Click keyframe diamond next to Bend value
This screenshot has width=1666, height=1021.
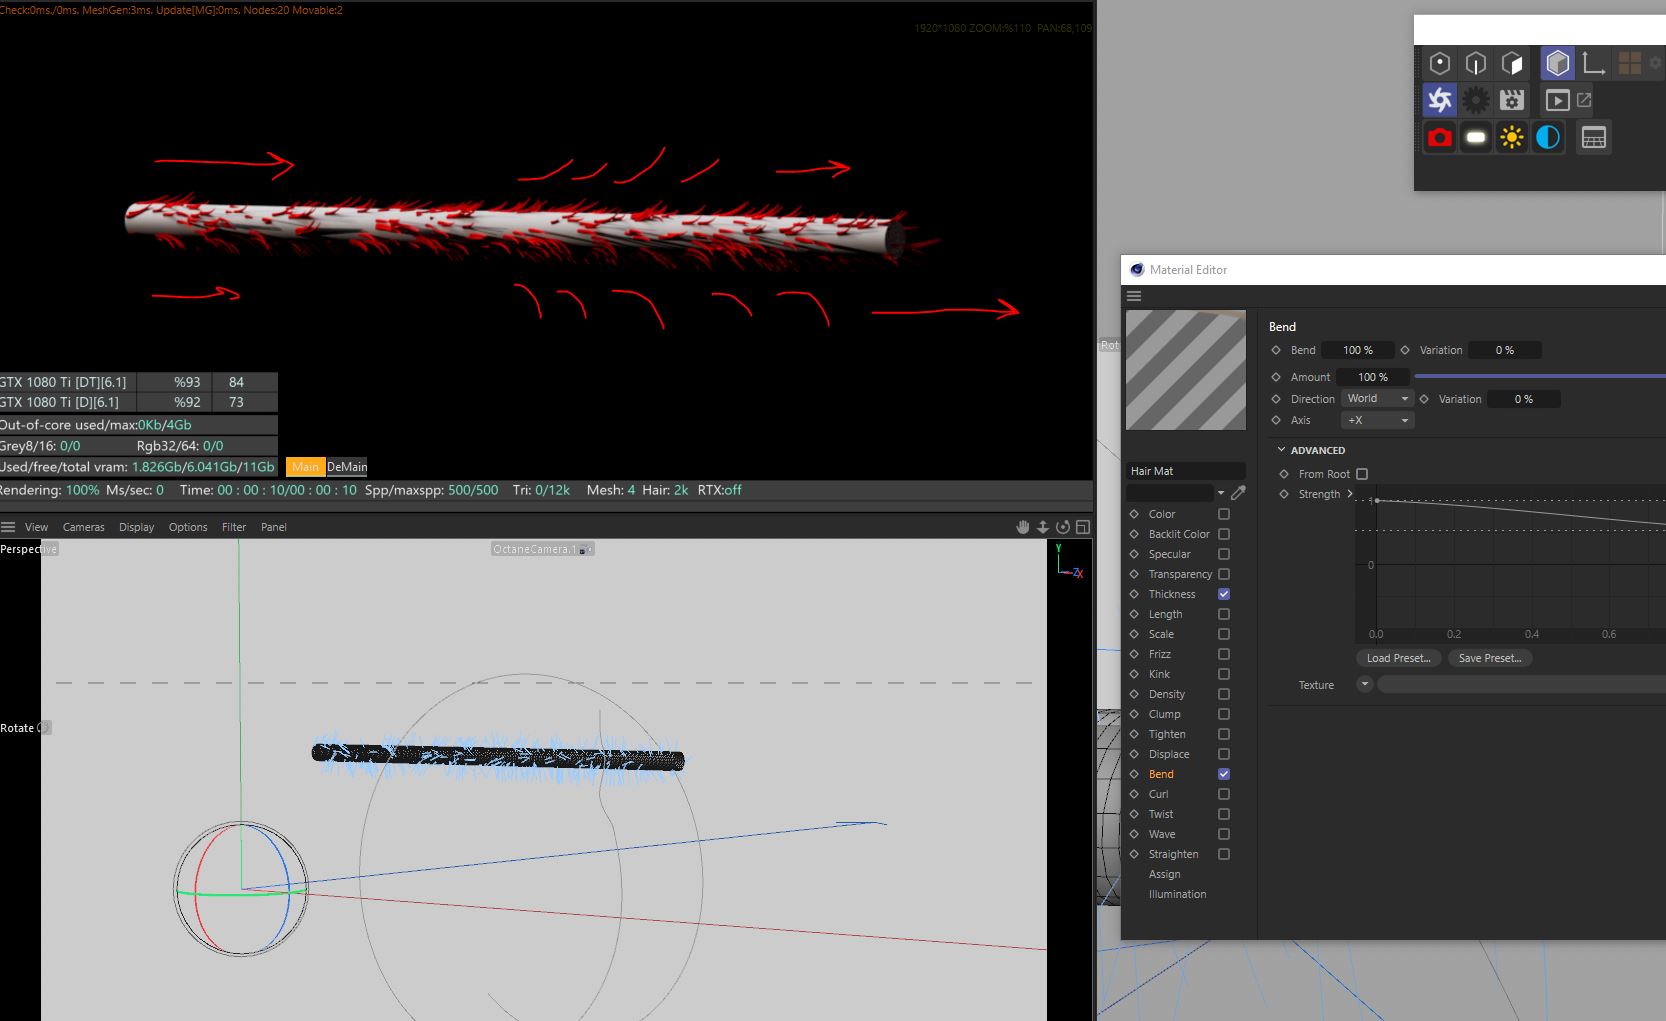[1276, 350]
